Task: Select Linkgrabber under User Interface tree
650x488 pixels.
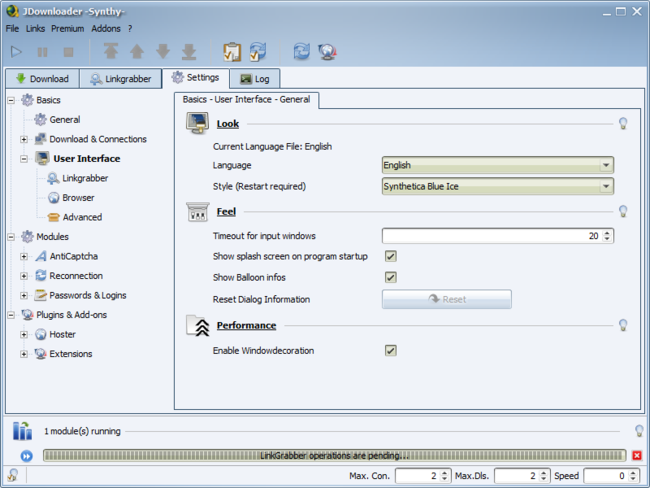Action: (85, 178)
